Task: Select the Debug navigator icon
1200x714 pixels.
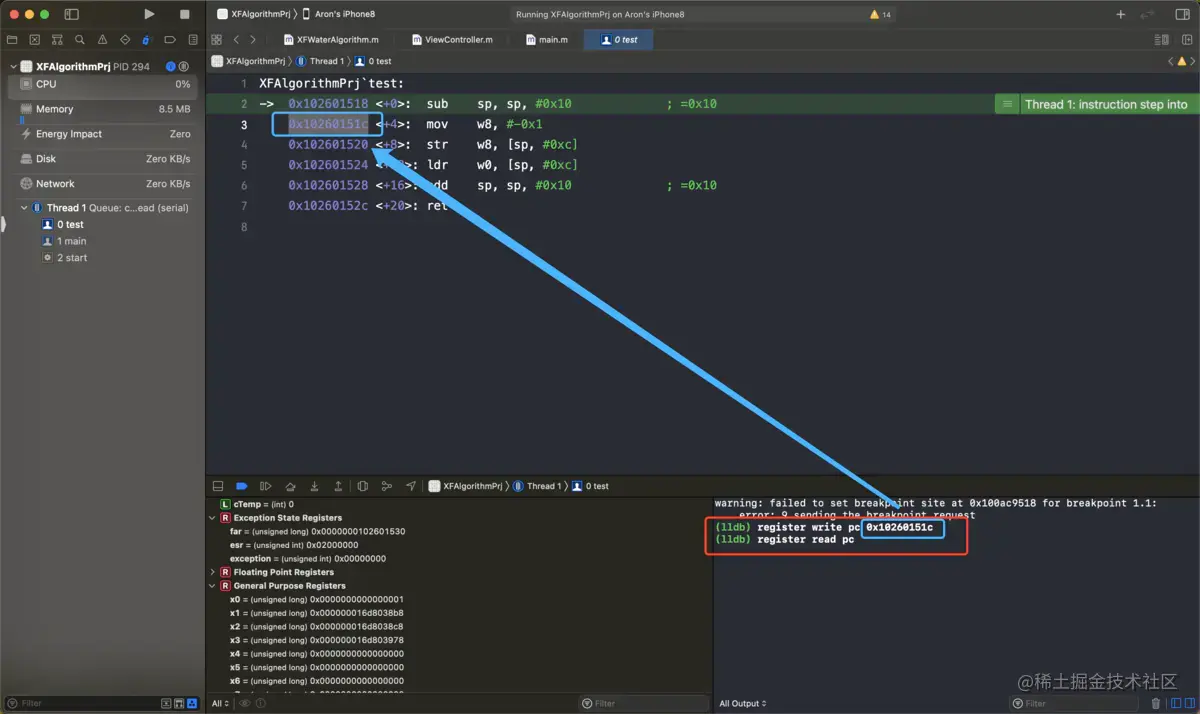Action: tap(146, 40)
